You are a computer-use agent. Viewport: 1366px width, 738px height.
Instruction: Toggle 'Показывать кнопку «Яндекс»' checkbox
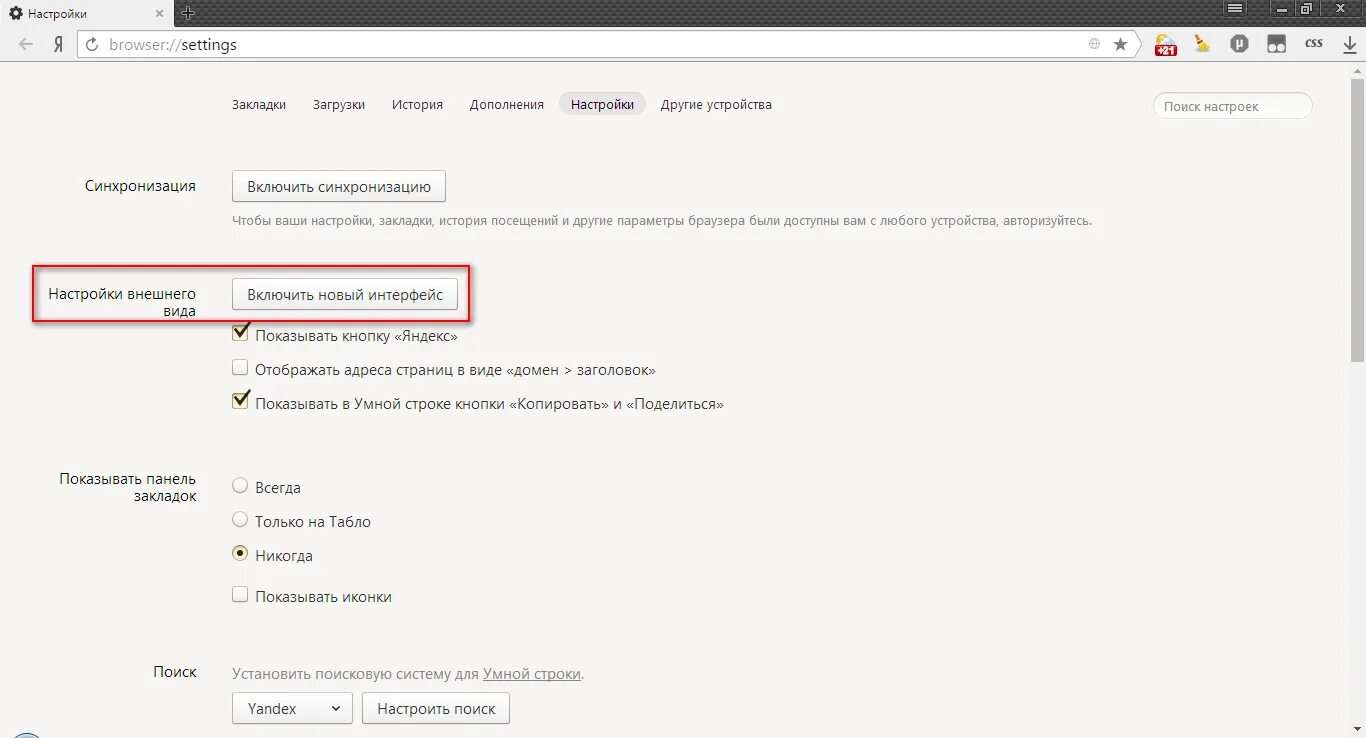[x=240, y=334]
